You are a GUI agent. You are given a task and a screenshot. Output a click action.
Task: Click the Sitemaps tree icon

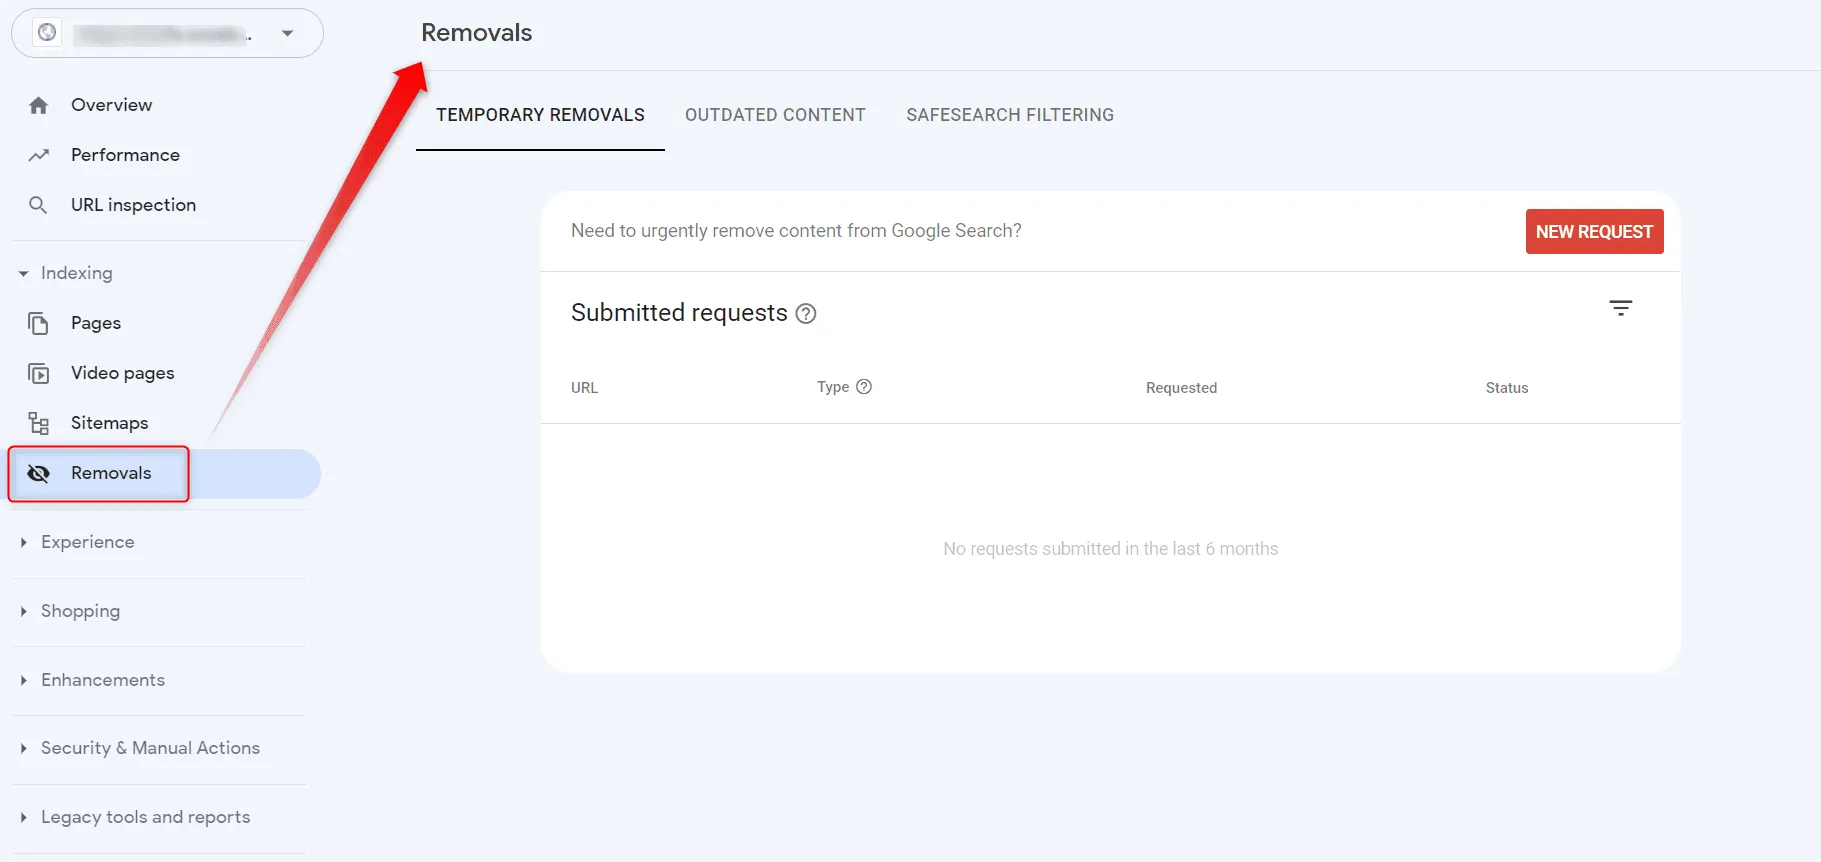click(x=39, y=423)
